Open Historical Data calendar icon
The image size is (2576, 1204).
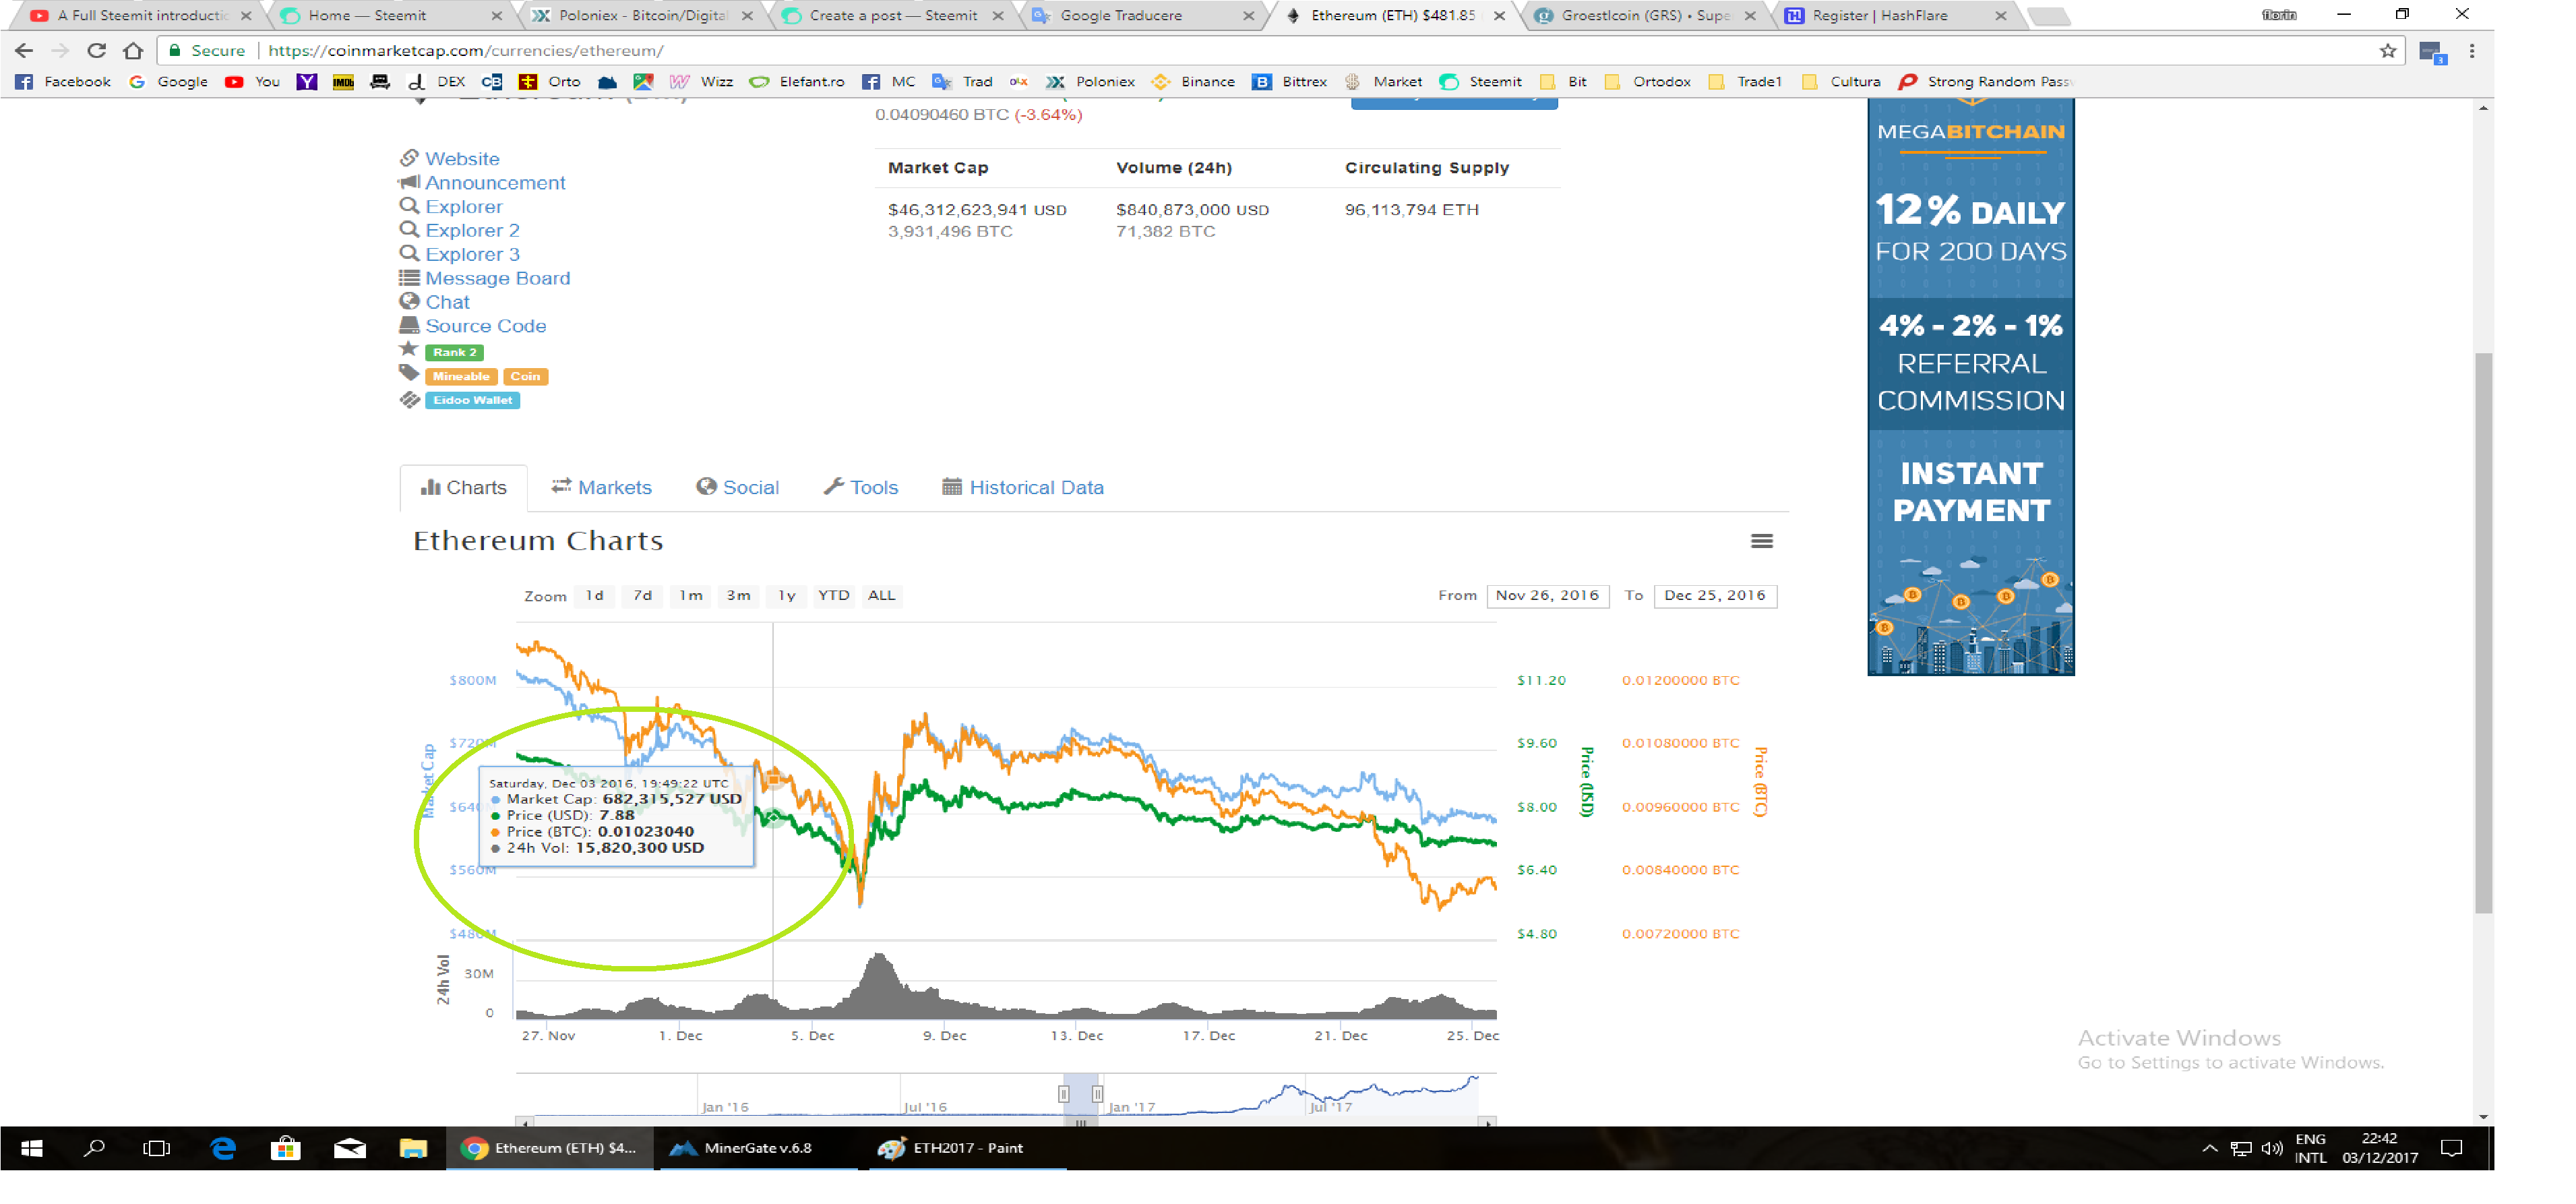(951, 487)
